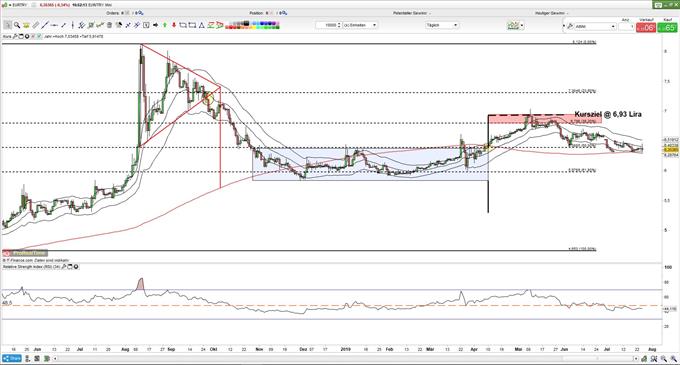Click the Kurs panel round black icon
Image resolution: width=680 pixels, height=365 pixels.
[27, 36]
